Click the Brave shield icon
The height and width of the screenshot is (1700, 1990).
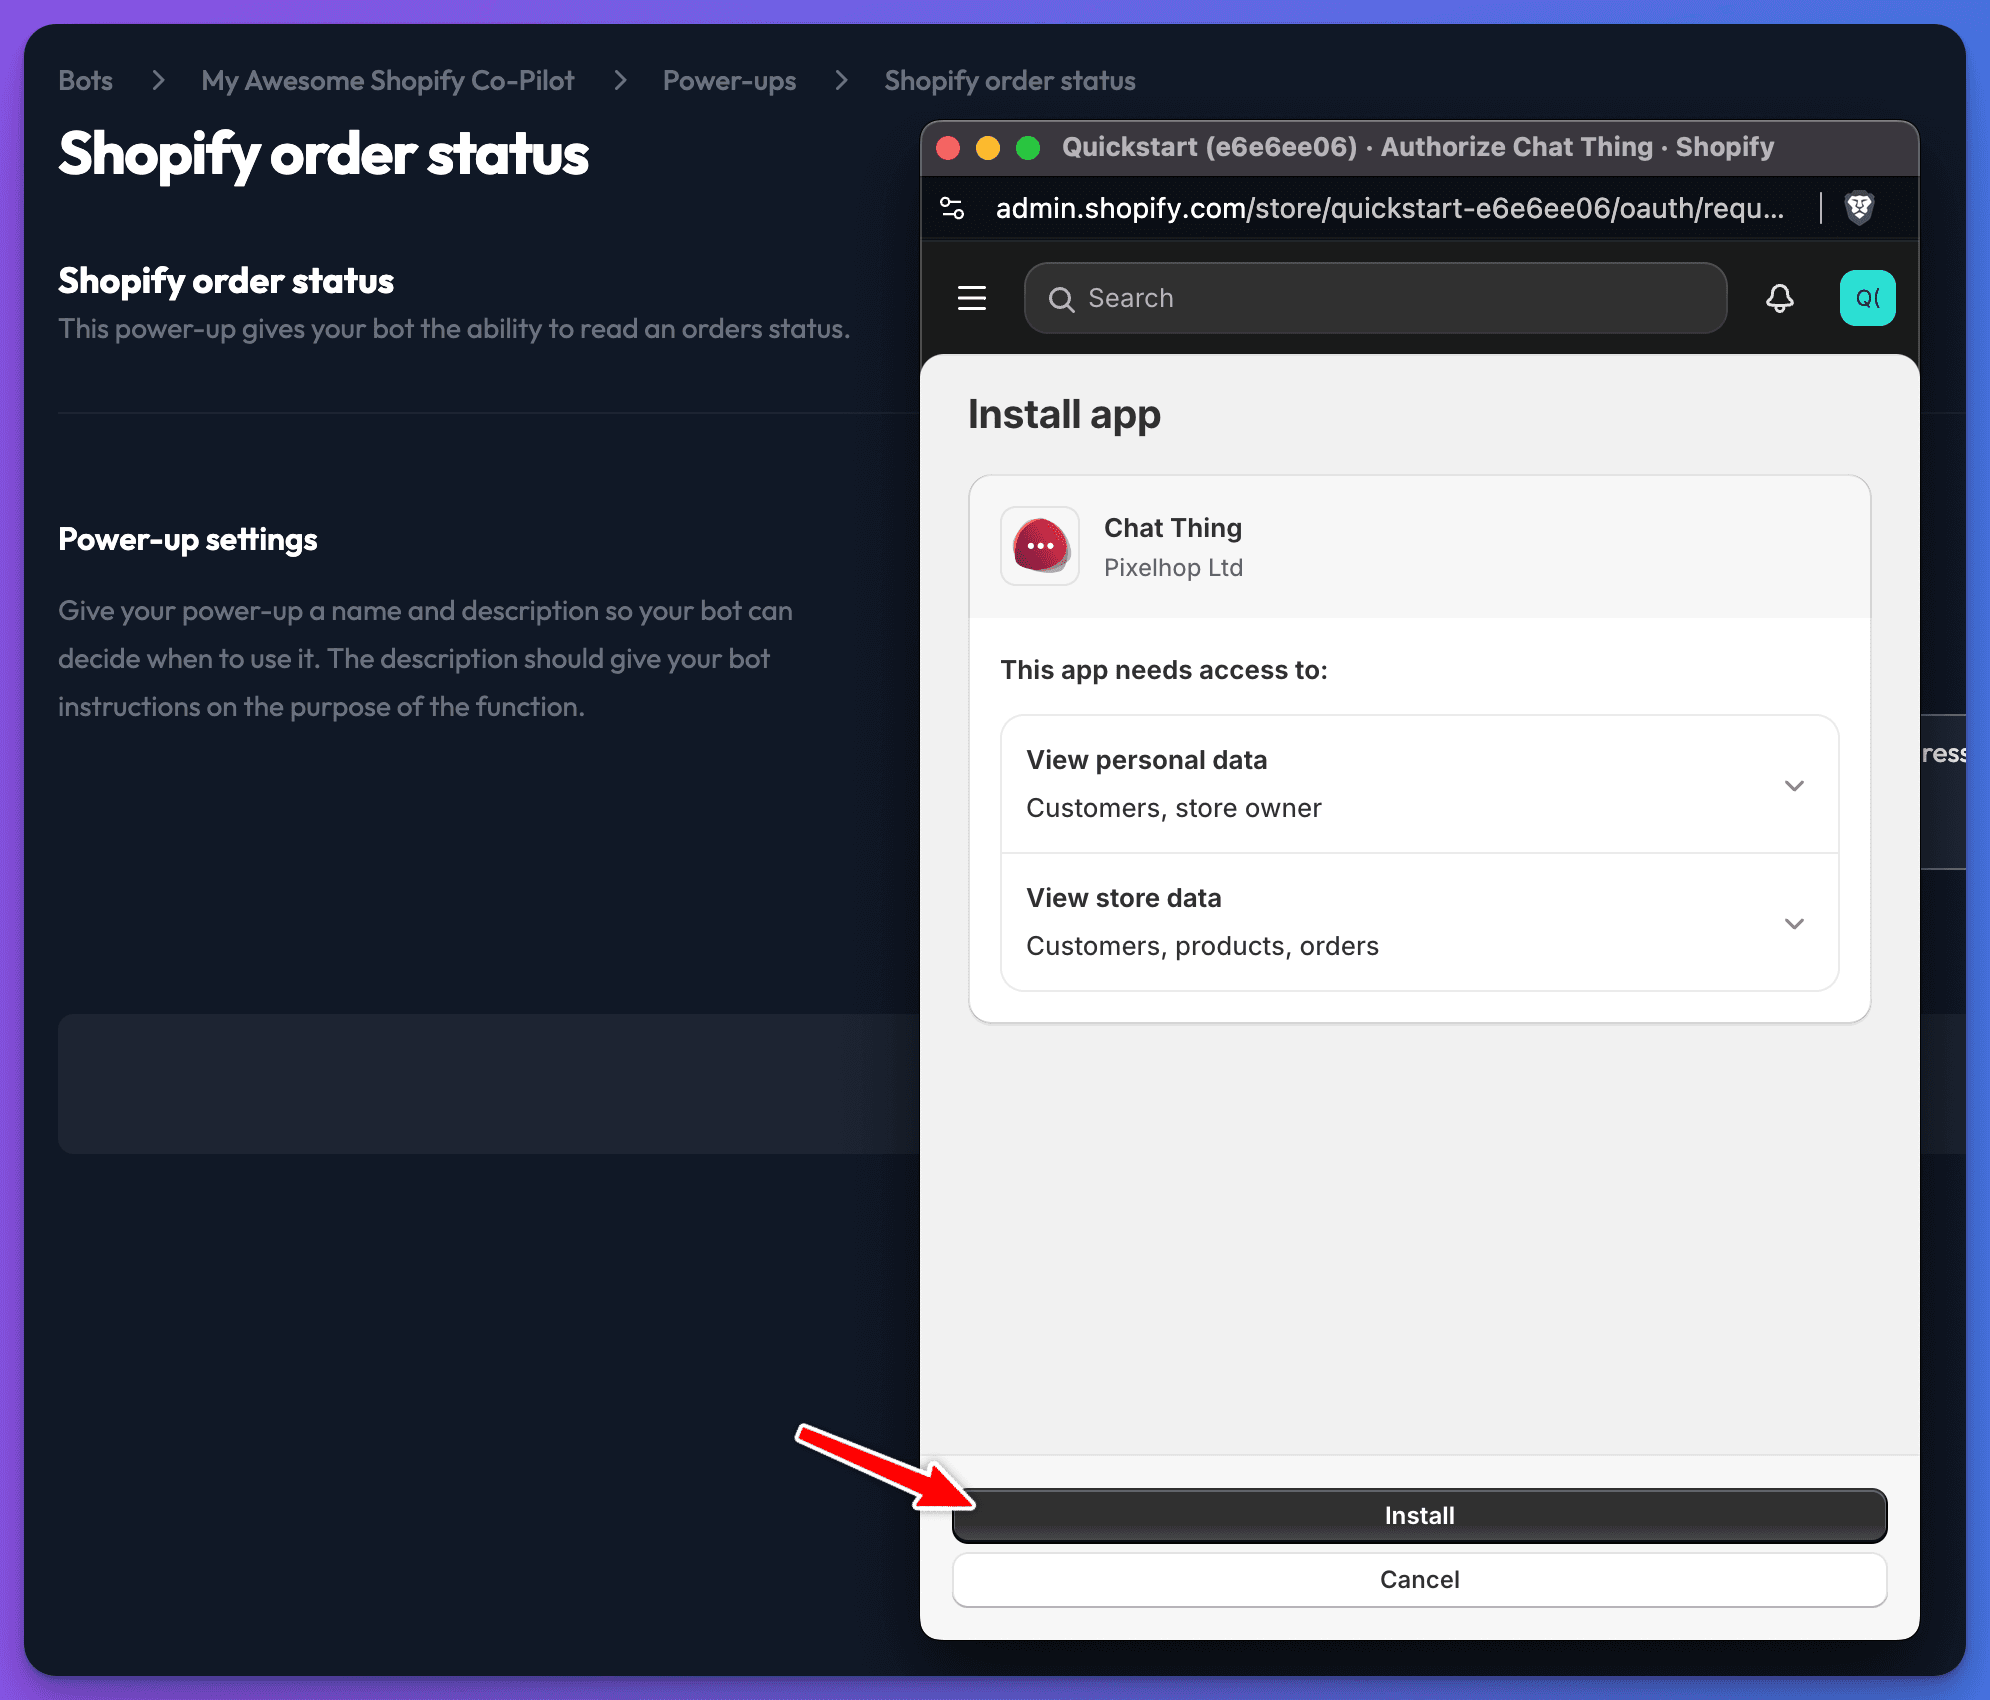coord(1859,208)
